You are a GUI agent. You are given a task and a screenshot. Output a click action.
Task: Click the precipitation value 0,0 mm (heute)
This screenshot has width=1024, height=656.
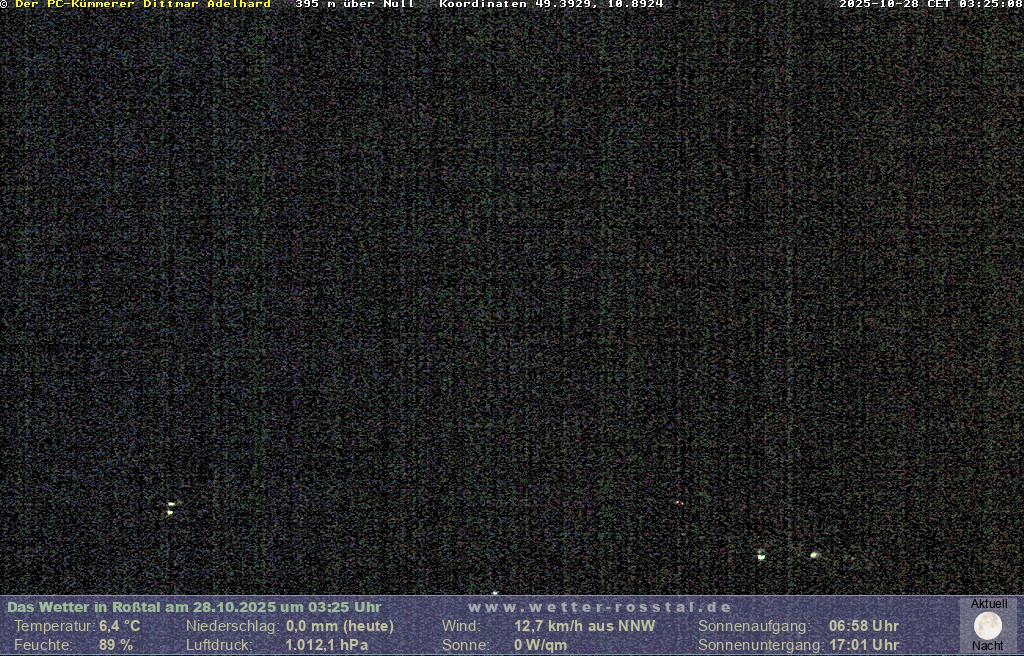click(x=340, y=626)
